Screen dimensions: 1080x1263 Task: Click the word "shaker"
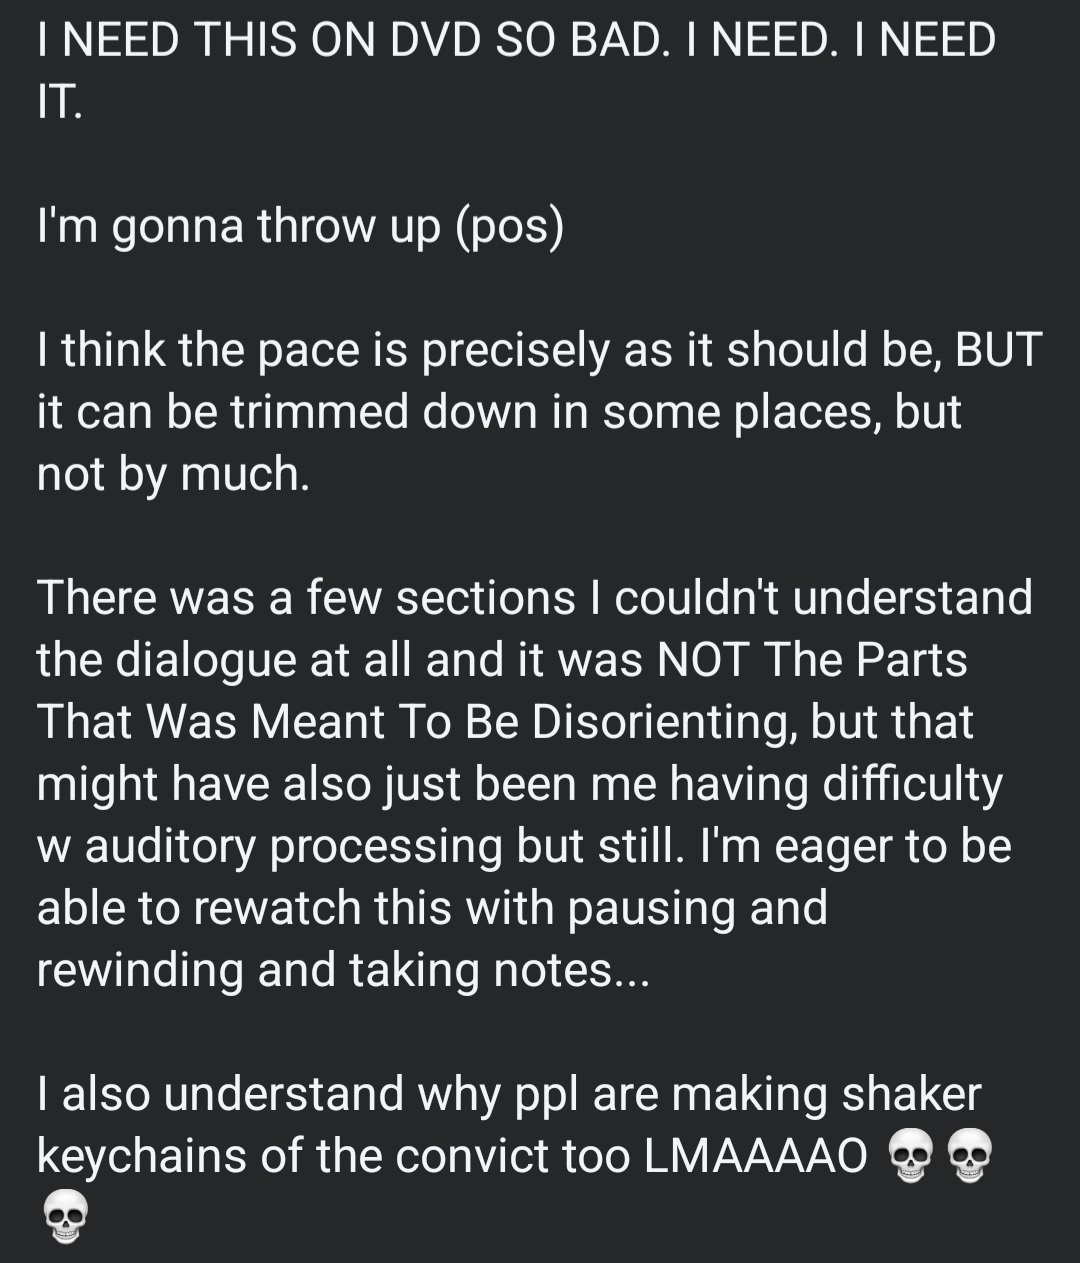coord(911,1094)
